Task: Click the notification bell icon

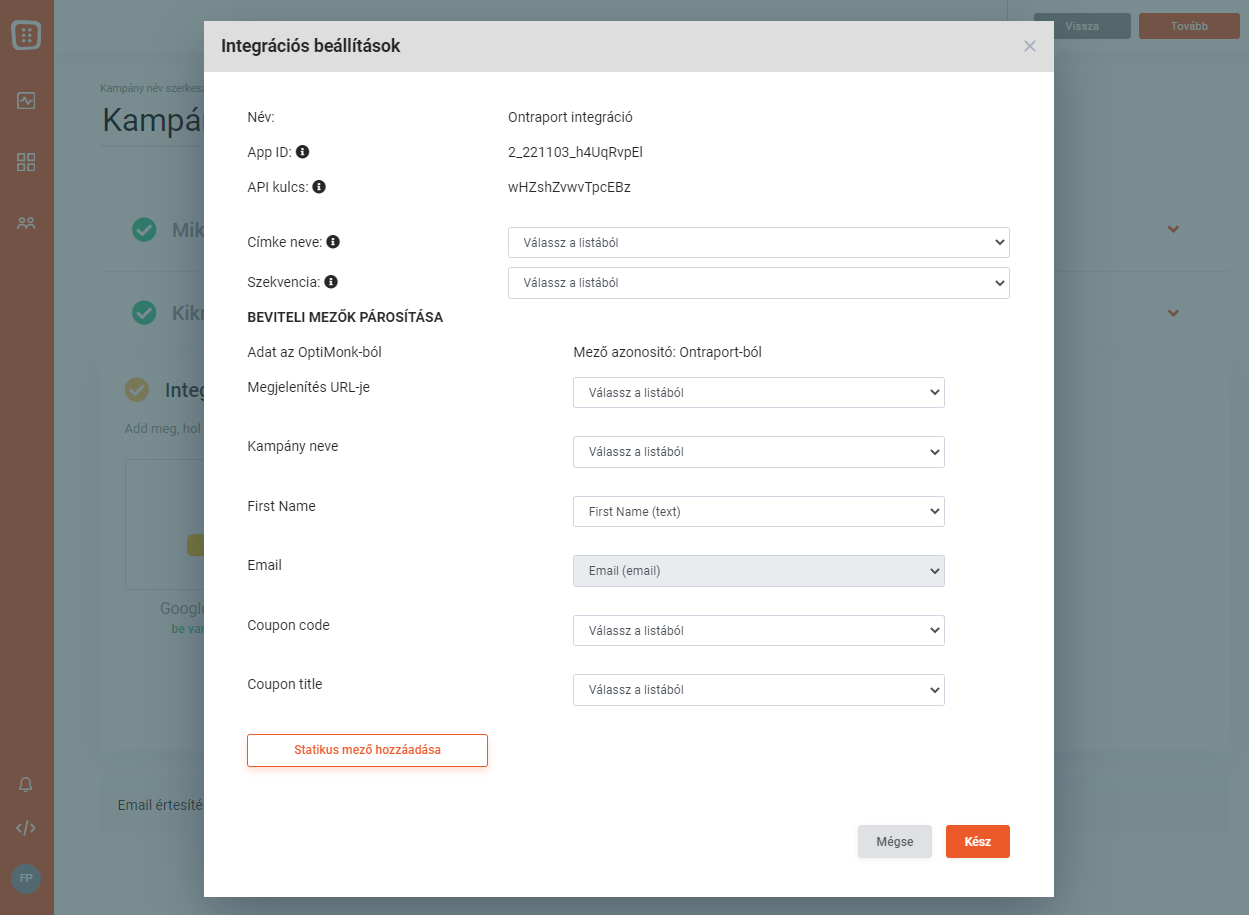Action: pyautogui.click(x=26, y=785)
